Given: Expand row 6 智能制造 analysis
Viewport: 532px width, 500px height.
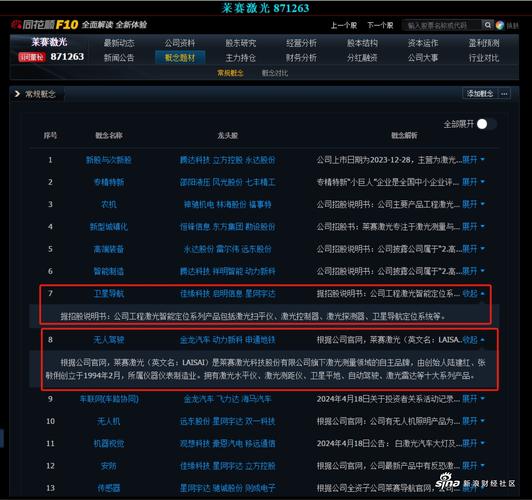Looking at the screenshot, I should [x=473, y=271].
